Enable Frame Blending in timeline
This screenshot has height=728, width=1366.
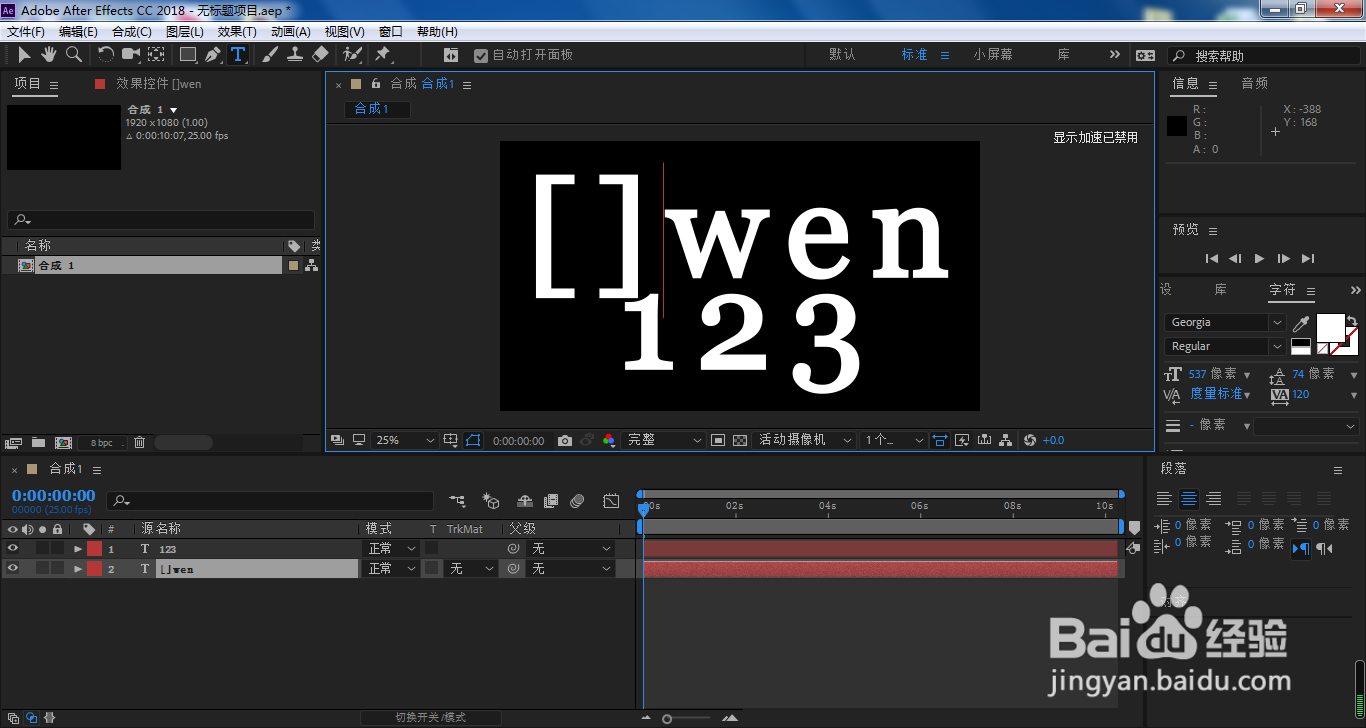point(551,501)
